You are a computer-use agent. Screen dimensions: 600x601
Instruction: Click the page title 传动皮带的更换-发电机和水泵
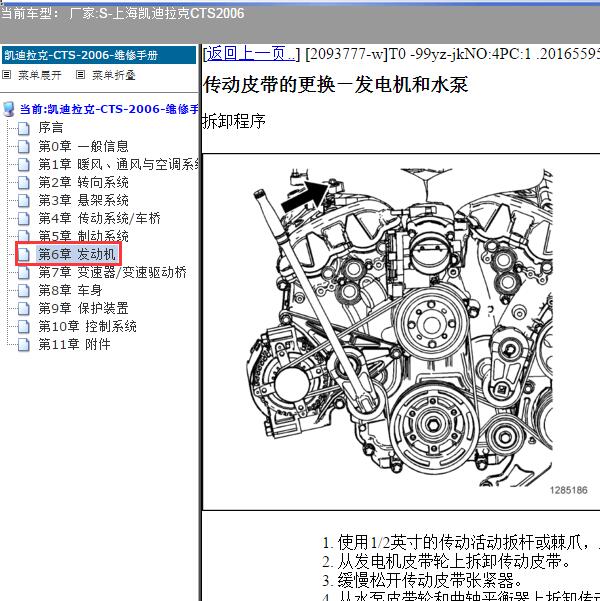pyautogui.click(x=335, y=84)
